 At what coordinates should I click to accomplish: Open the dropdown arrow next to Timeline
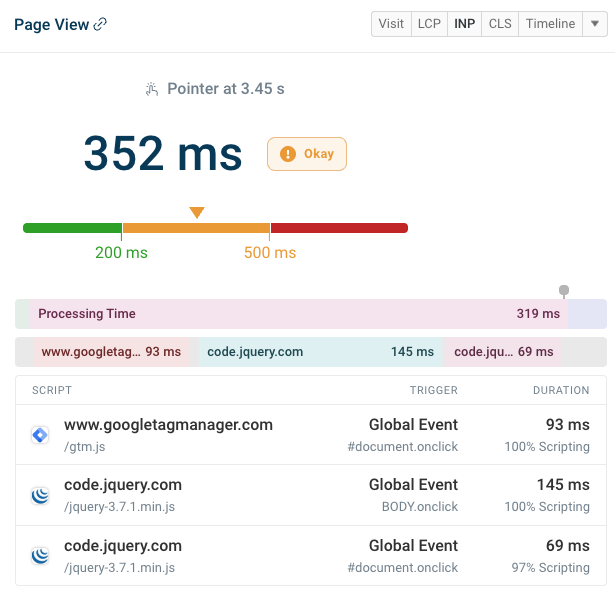(x=594, y=24)
